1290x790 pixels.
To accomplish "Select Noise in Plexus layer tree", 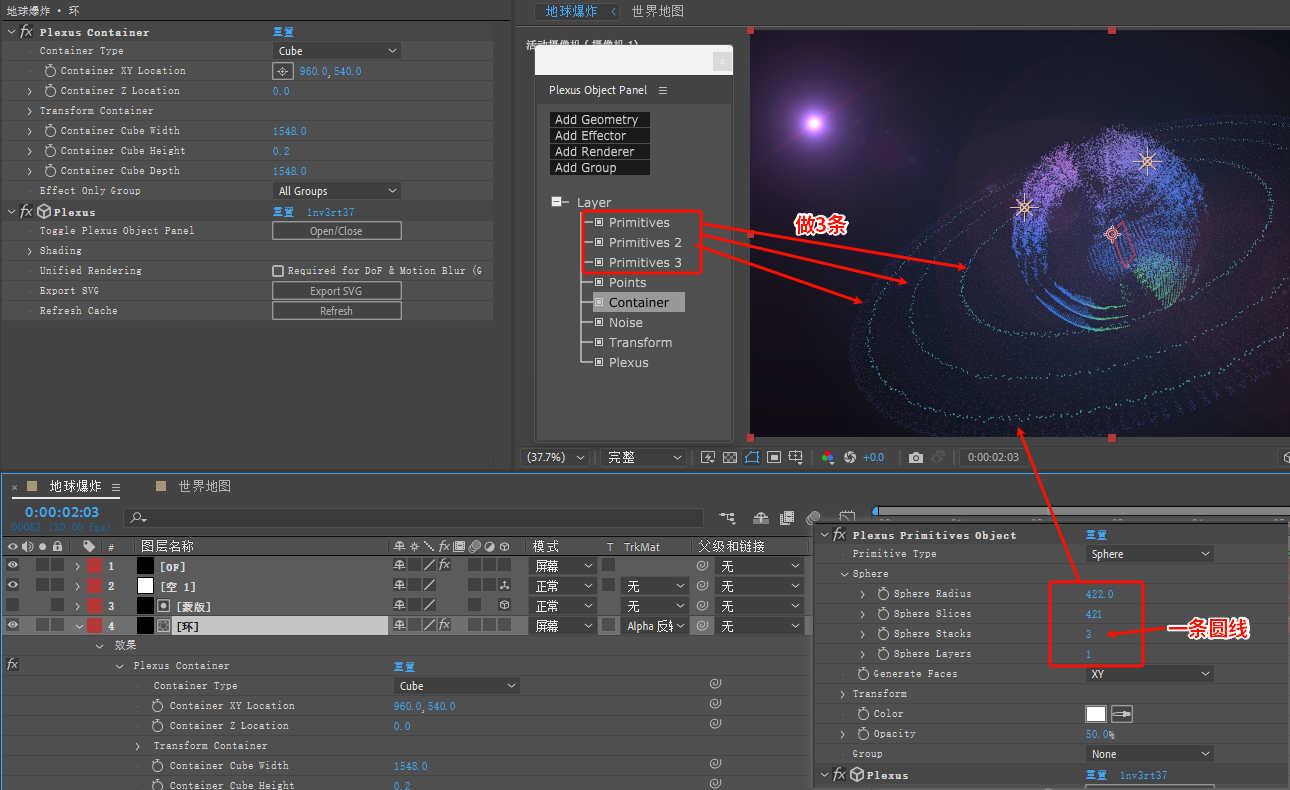I will [625, 323].
